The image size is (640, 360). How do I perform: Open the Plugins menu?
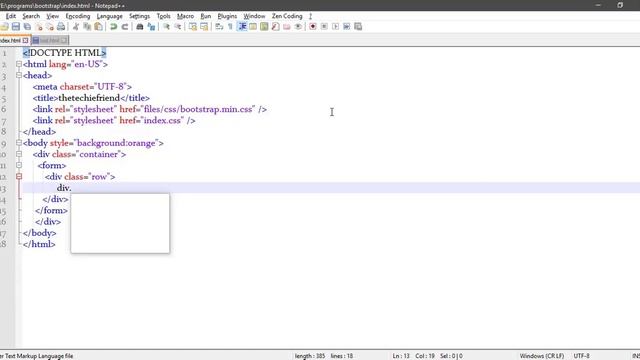tap(227, 16)
